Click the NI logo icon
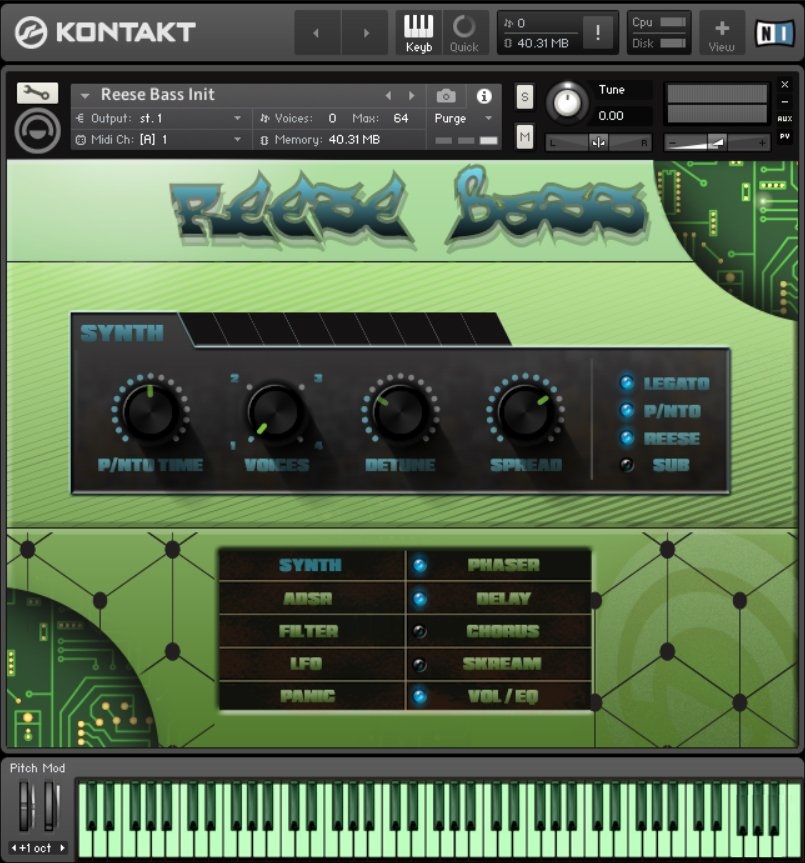This screenshot has width=805, height=863. pyautogui.click(x=775, y=33)
